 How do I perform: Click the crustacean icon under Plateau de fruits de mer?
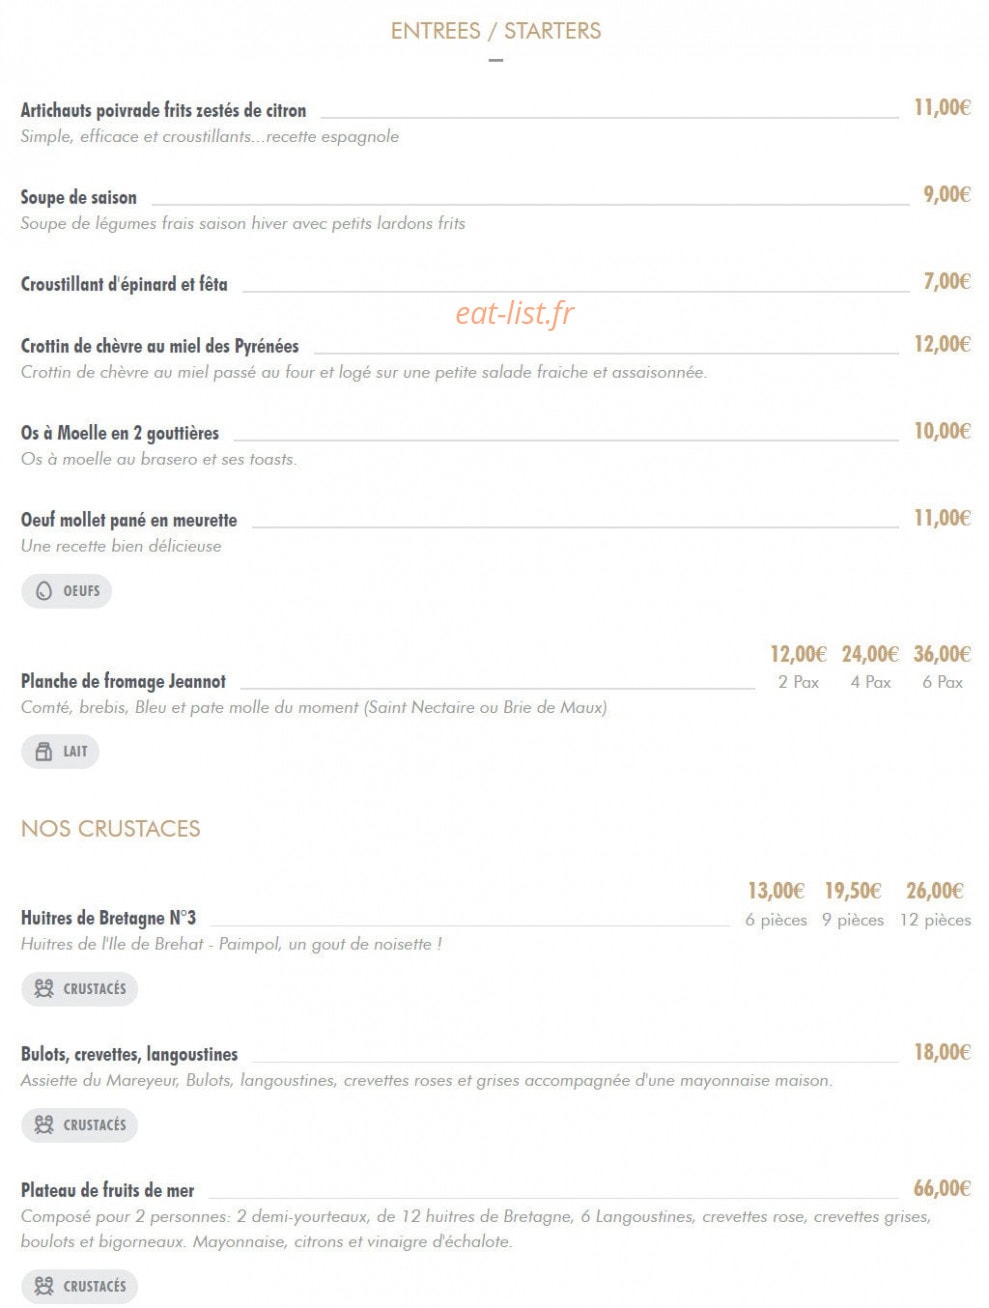44,1286
